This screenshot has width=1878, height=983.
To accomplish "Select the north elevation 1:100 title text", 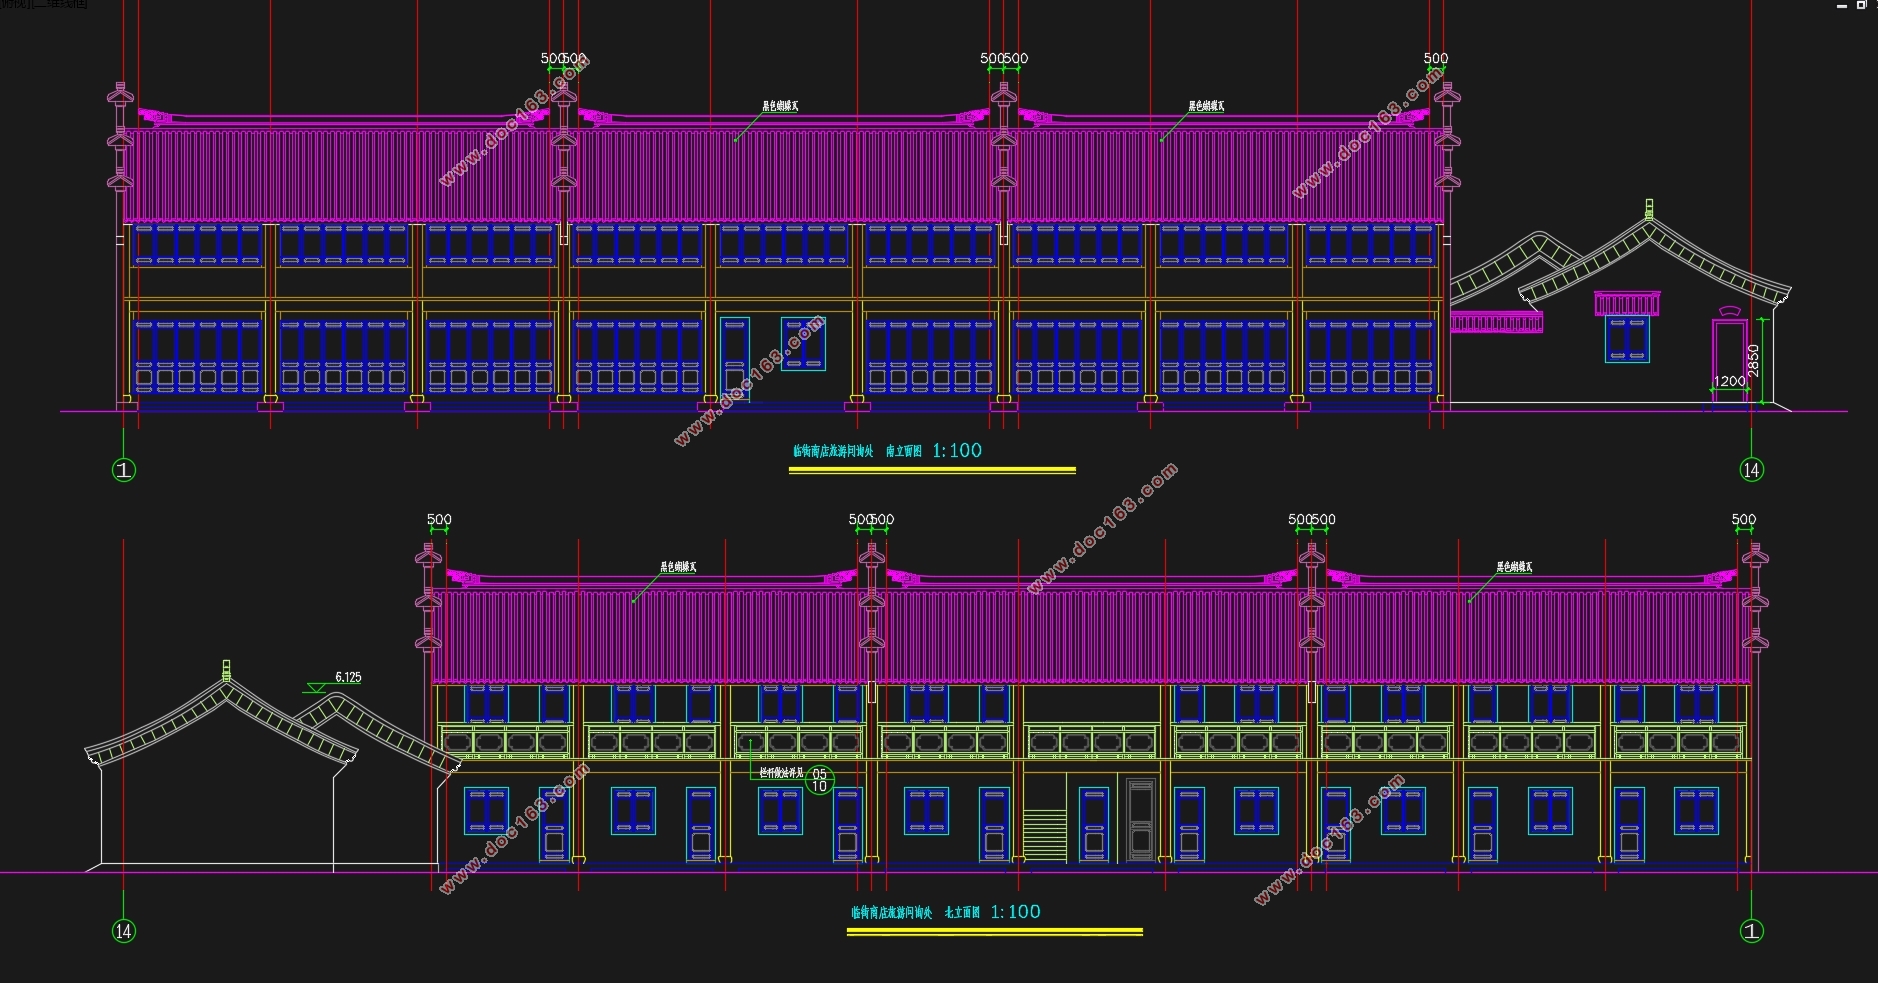I will (945, 912).
